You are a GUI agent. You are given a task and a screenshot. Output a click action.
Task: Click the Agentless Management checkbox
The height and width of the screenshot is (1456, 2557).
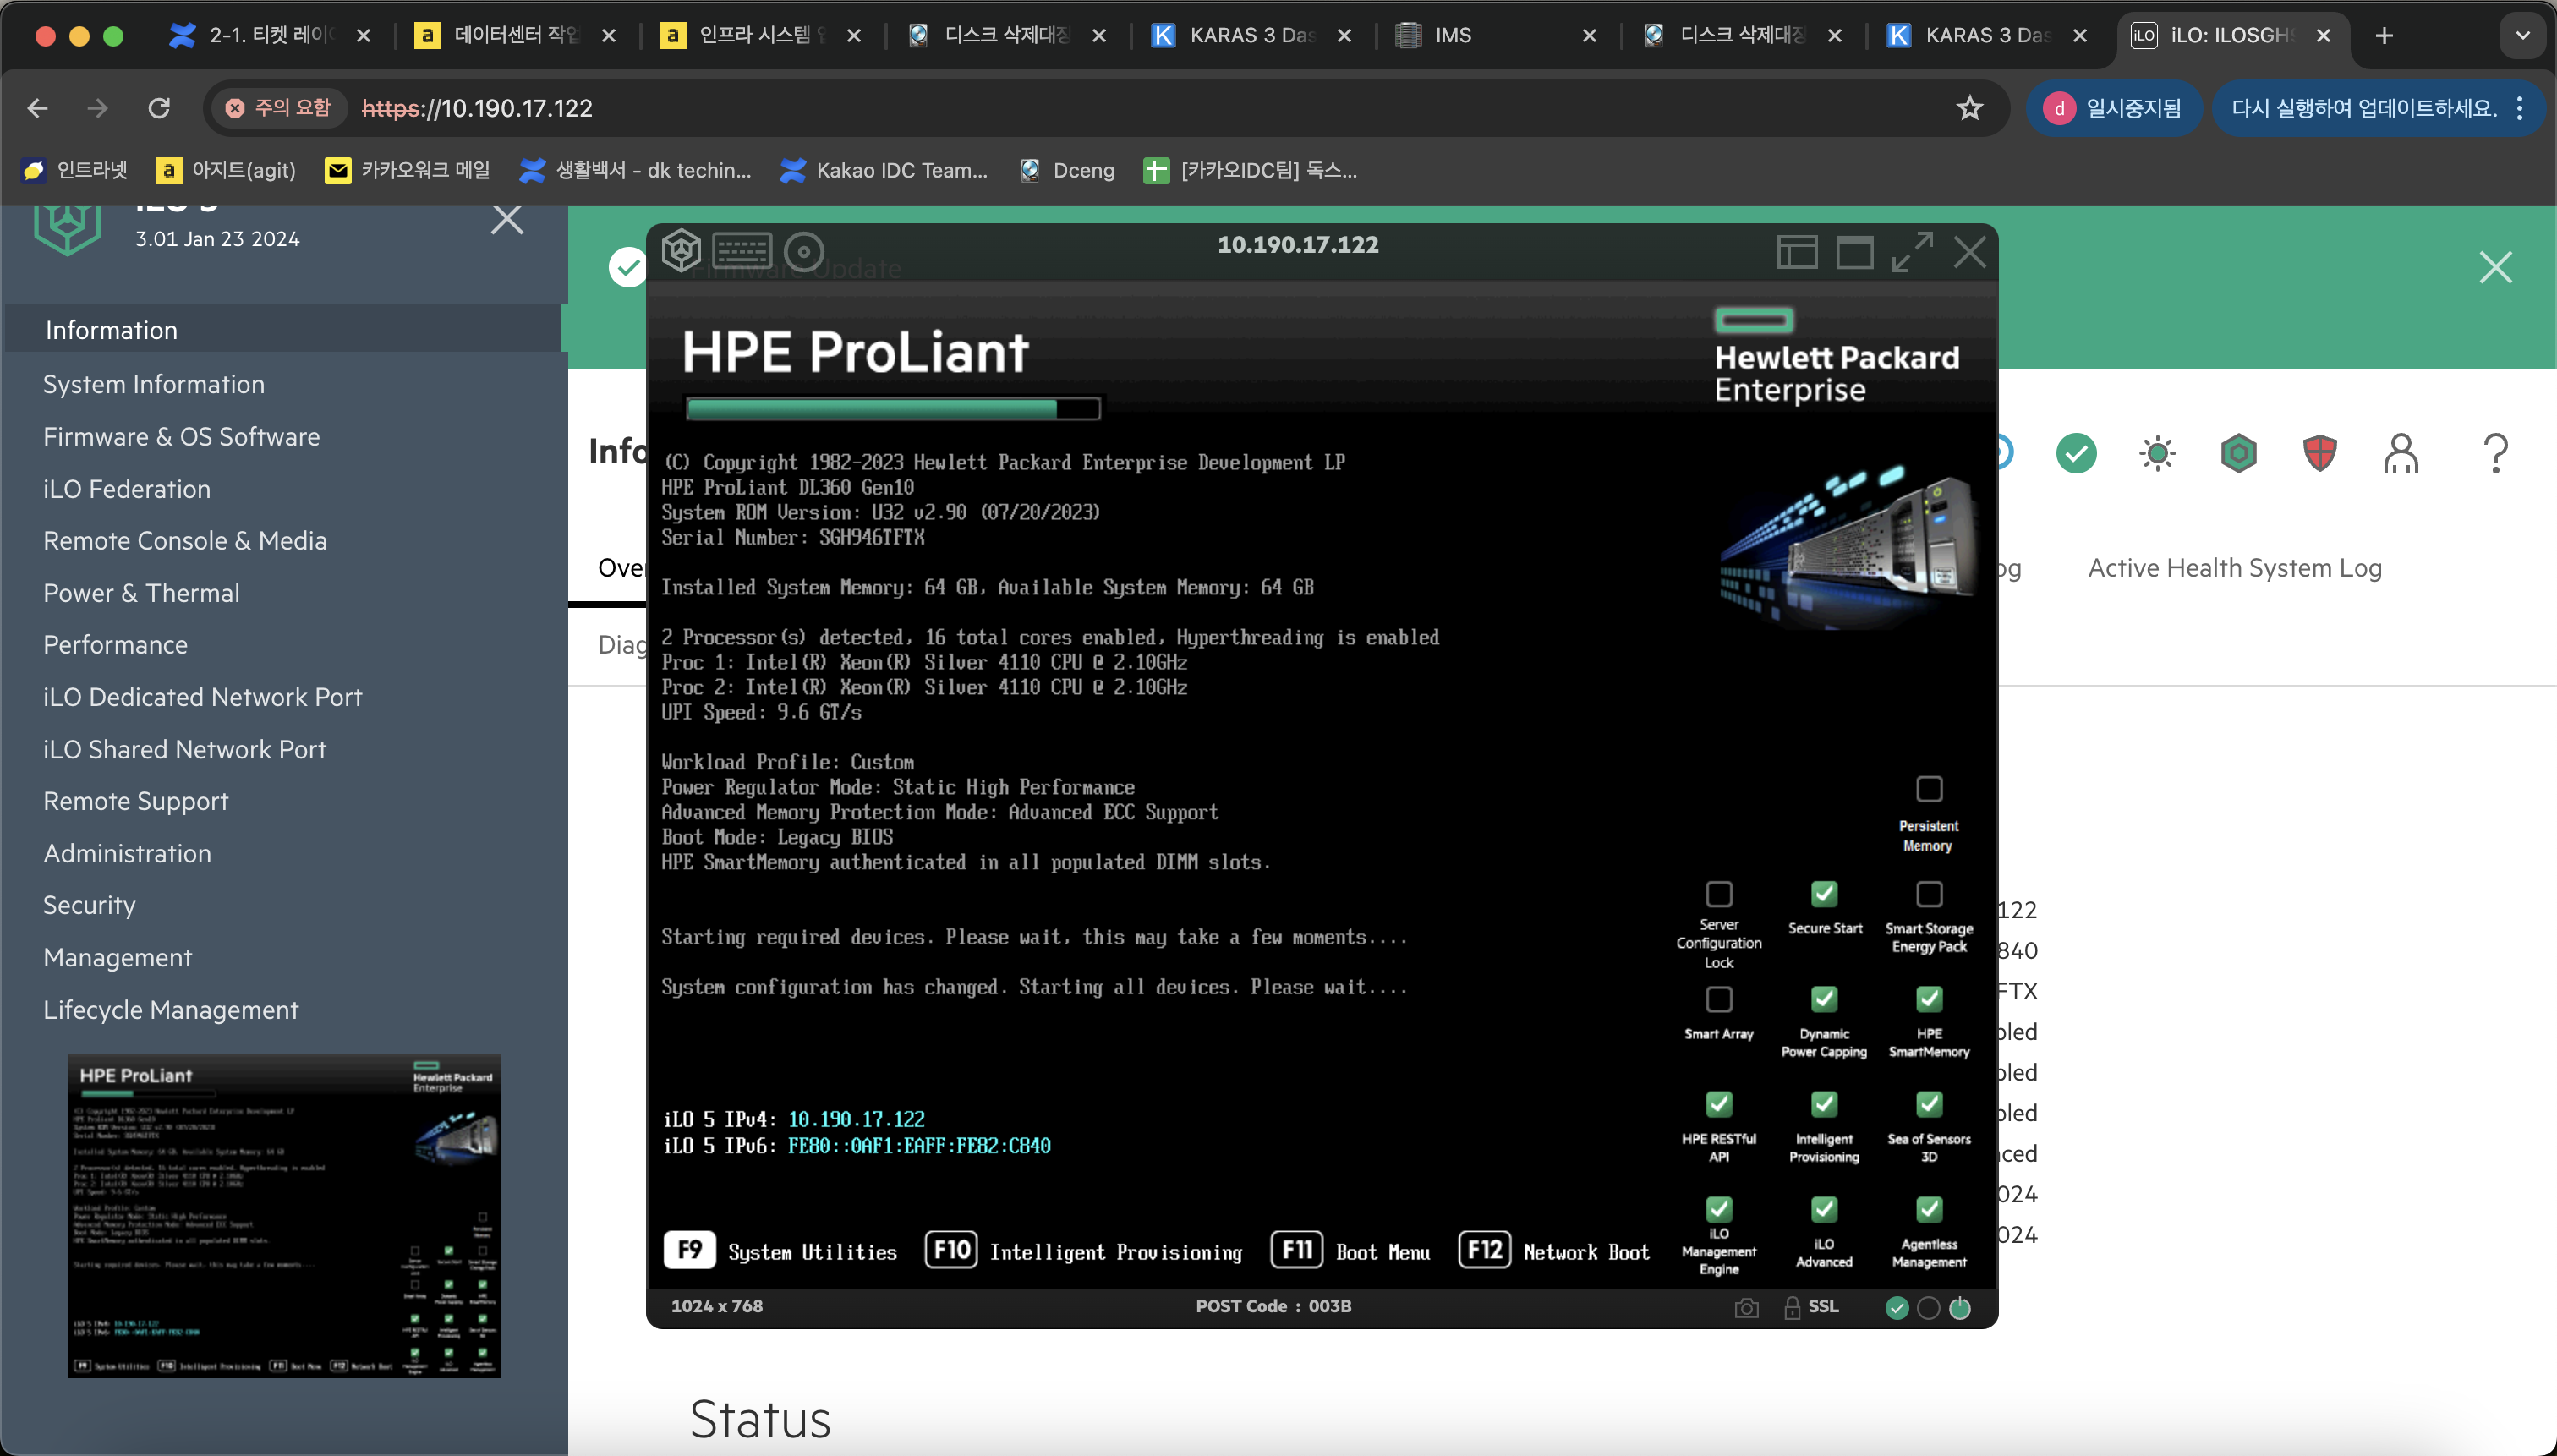tap(1929, 1209)
